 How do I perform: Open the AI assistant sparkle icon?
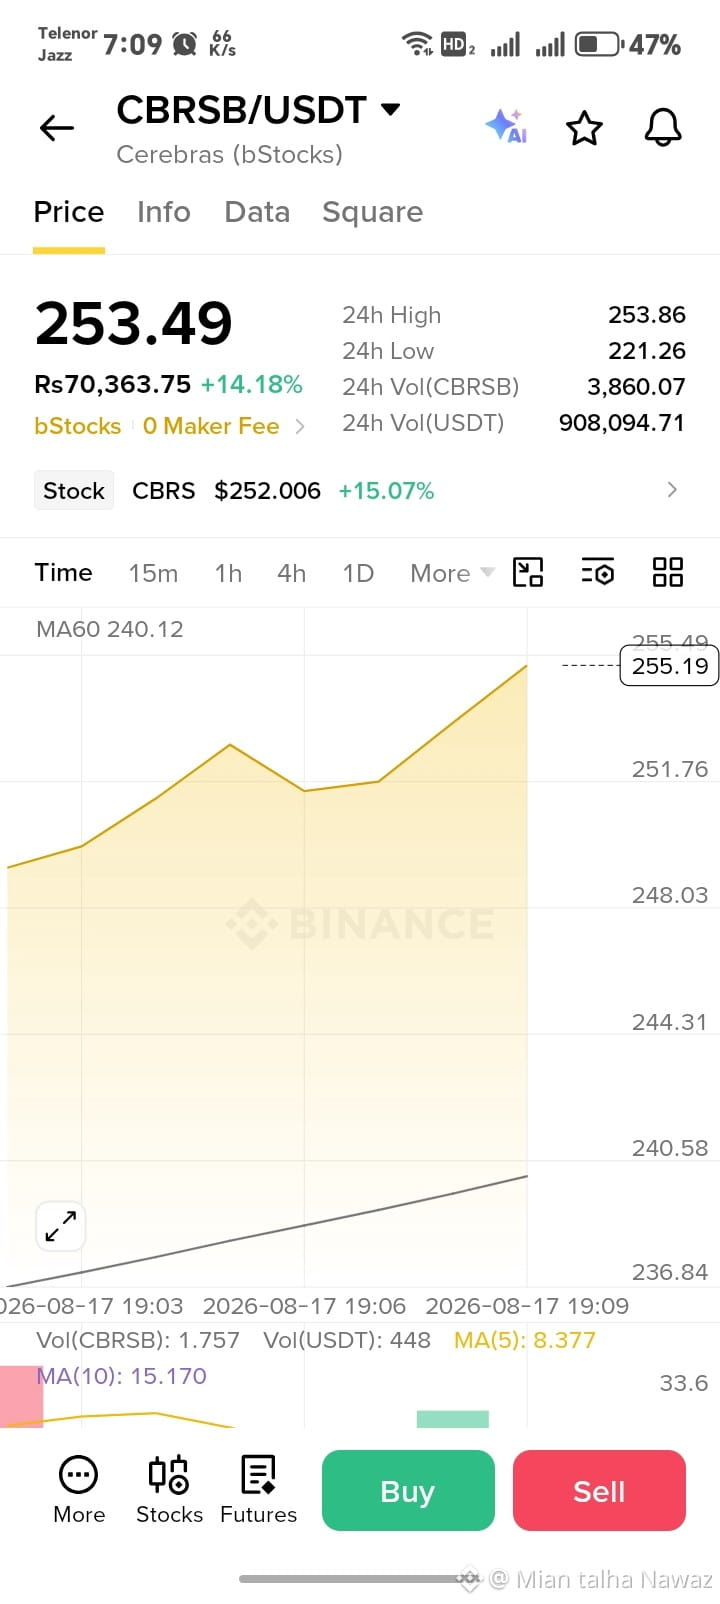pyautogui.click(x=506, y=126)
